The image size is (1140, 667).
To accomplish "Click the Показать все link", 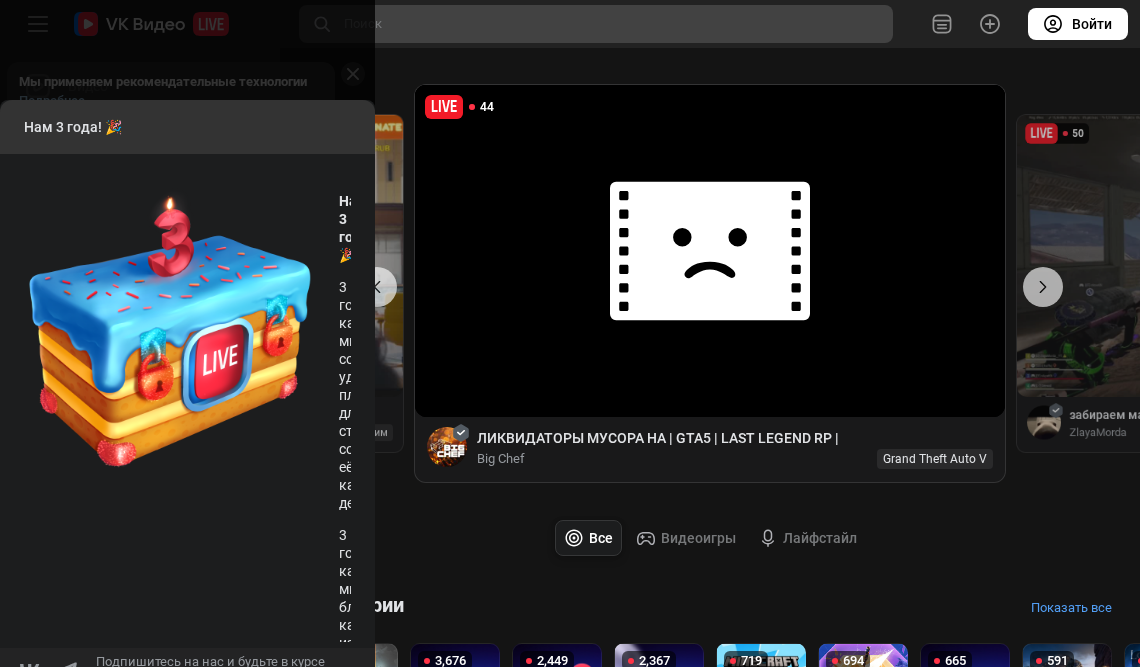I will click(x=1071, y=607).
